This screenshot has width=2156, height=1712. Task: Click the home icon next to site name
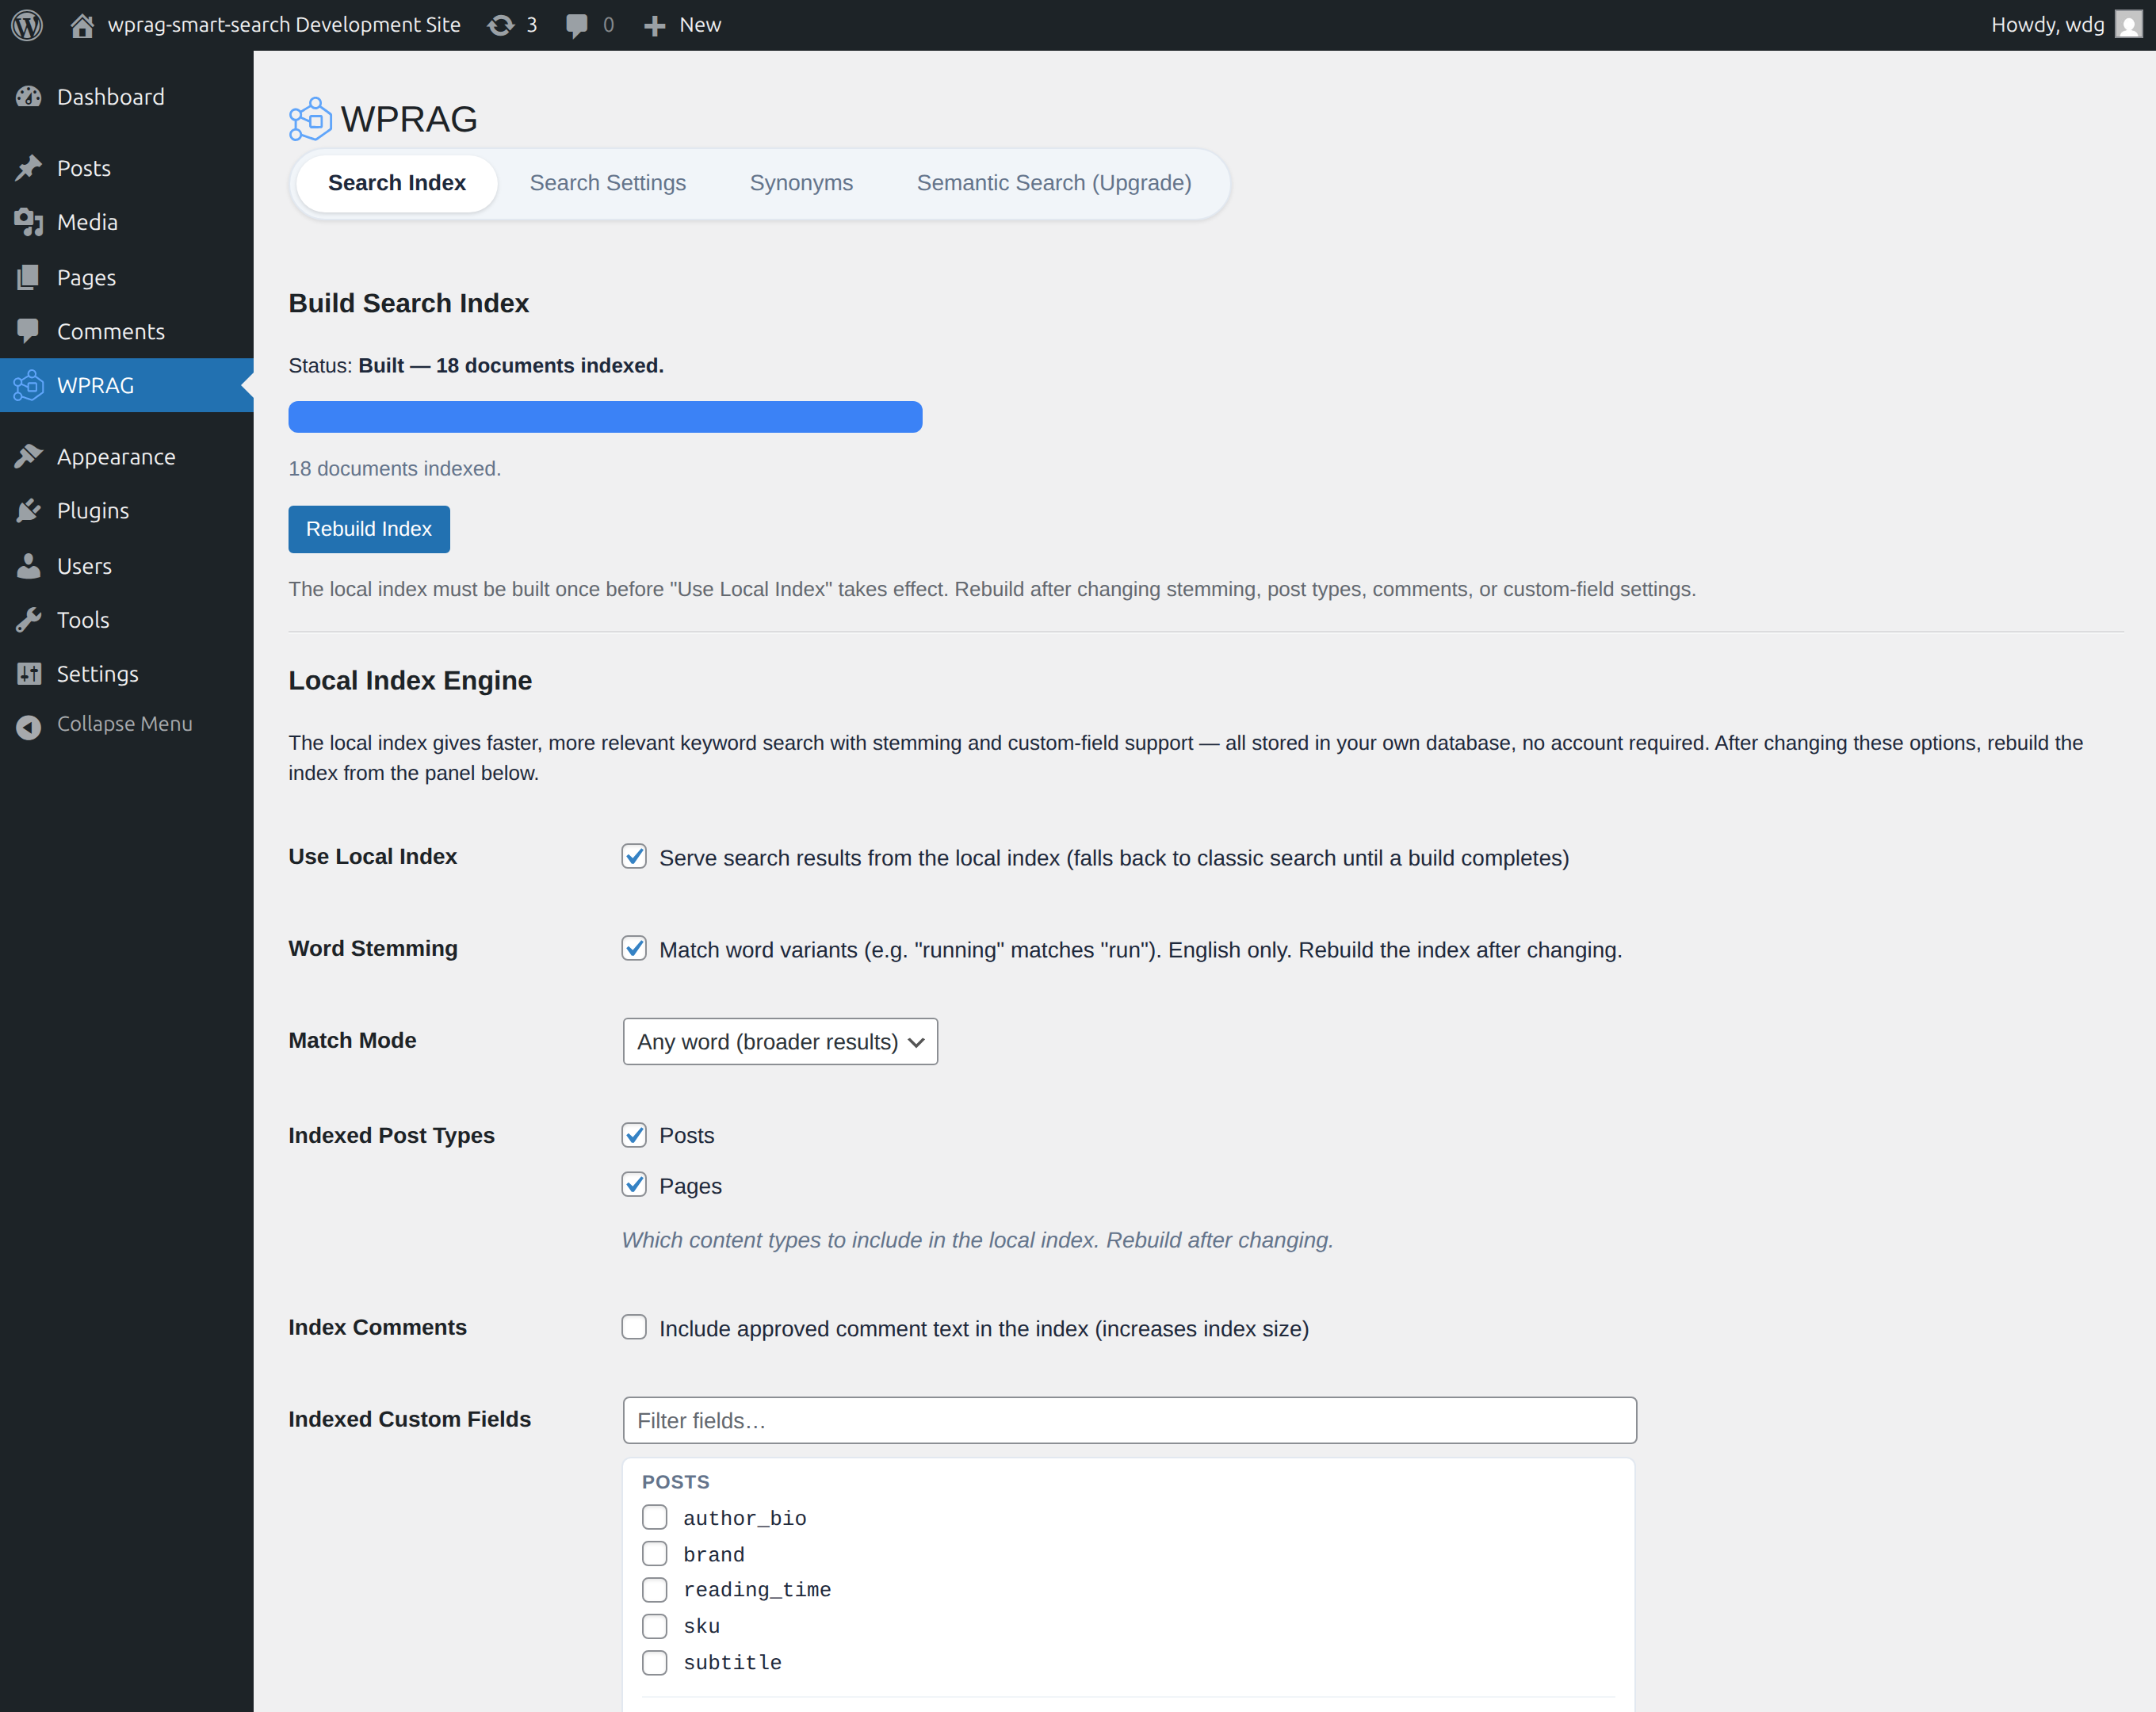pos(82,25)
